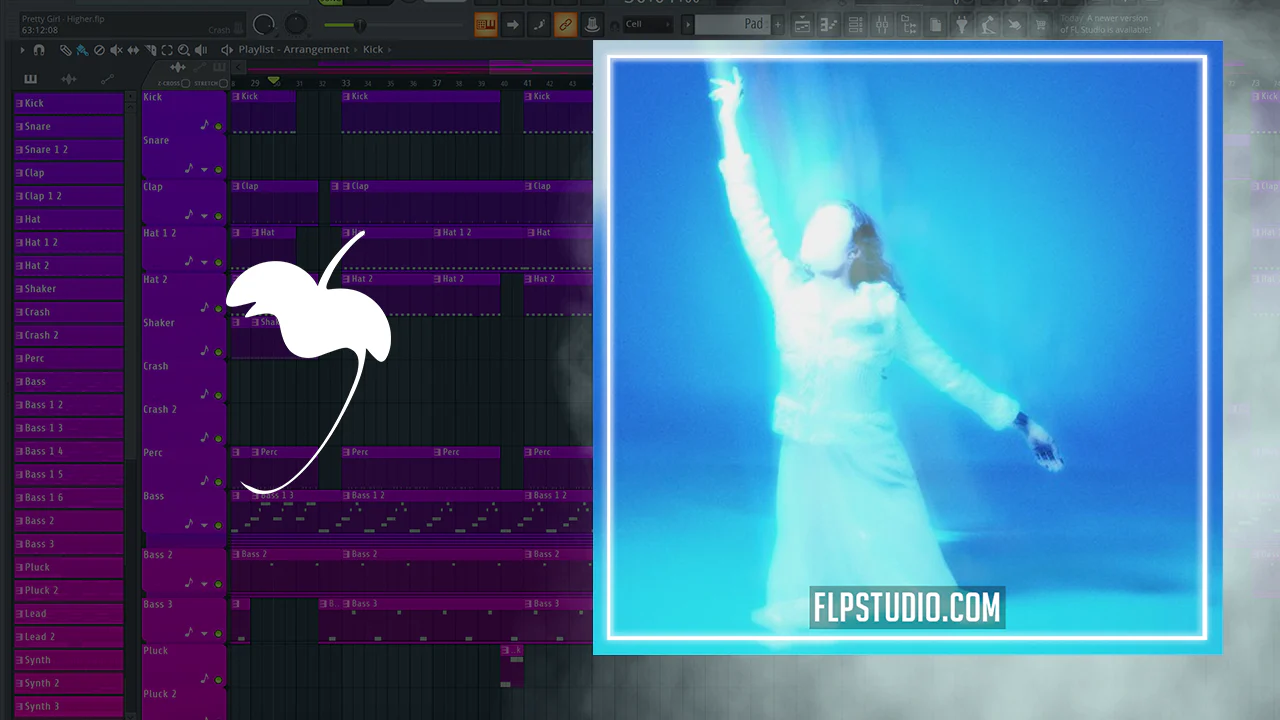Open the Snare track dropdown arrow

205,170
